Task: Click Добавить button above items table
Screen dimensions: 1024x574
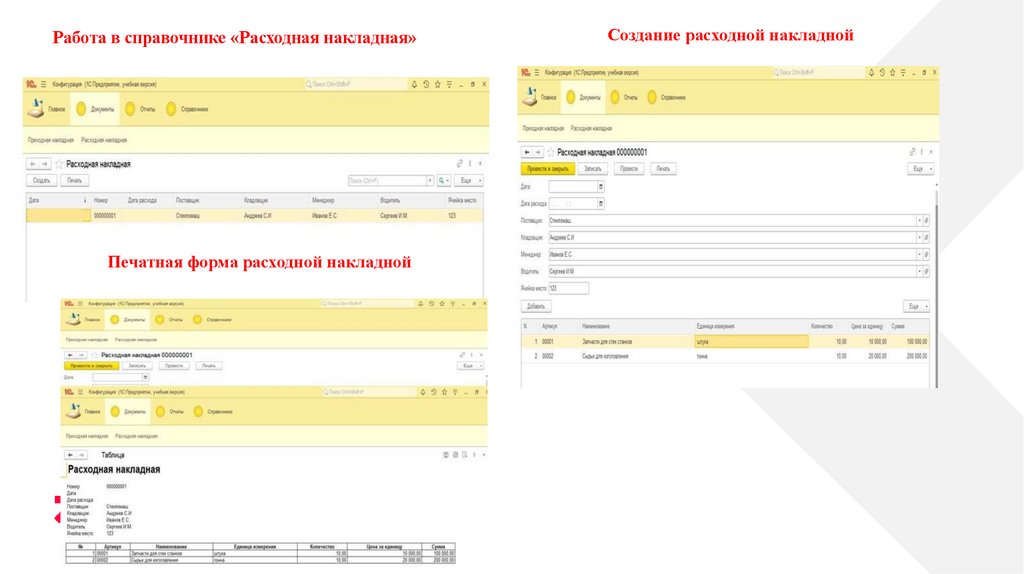Action: click(x=536, y=306)
